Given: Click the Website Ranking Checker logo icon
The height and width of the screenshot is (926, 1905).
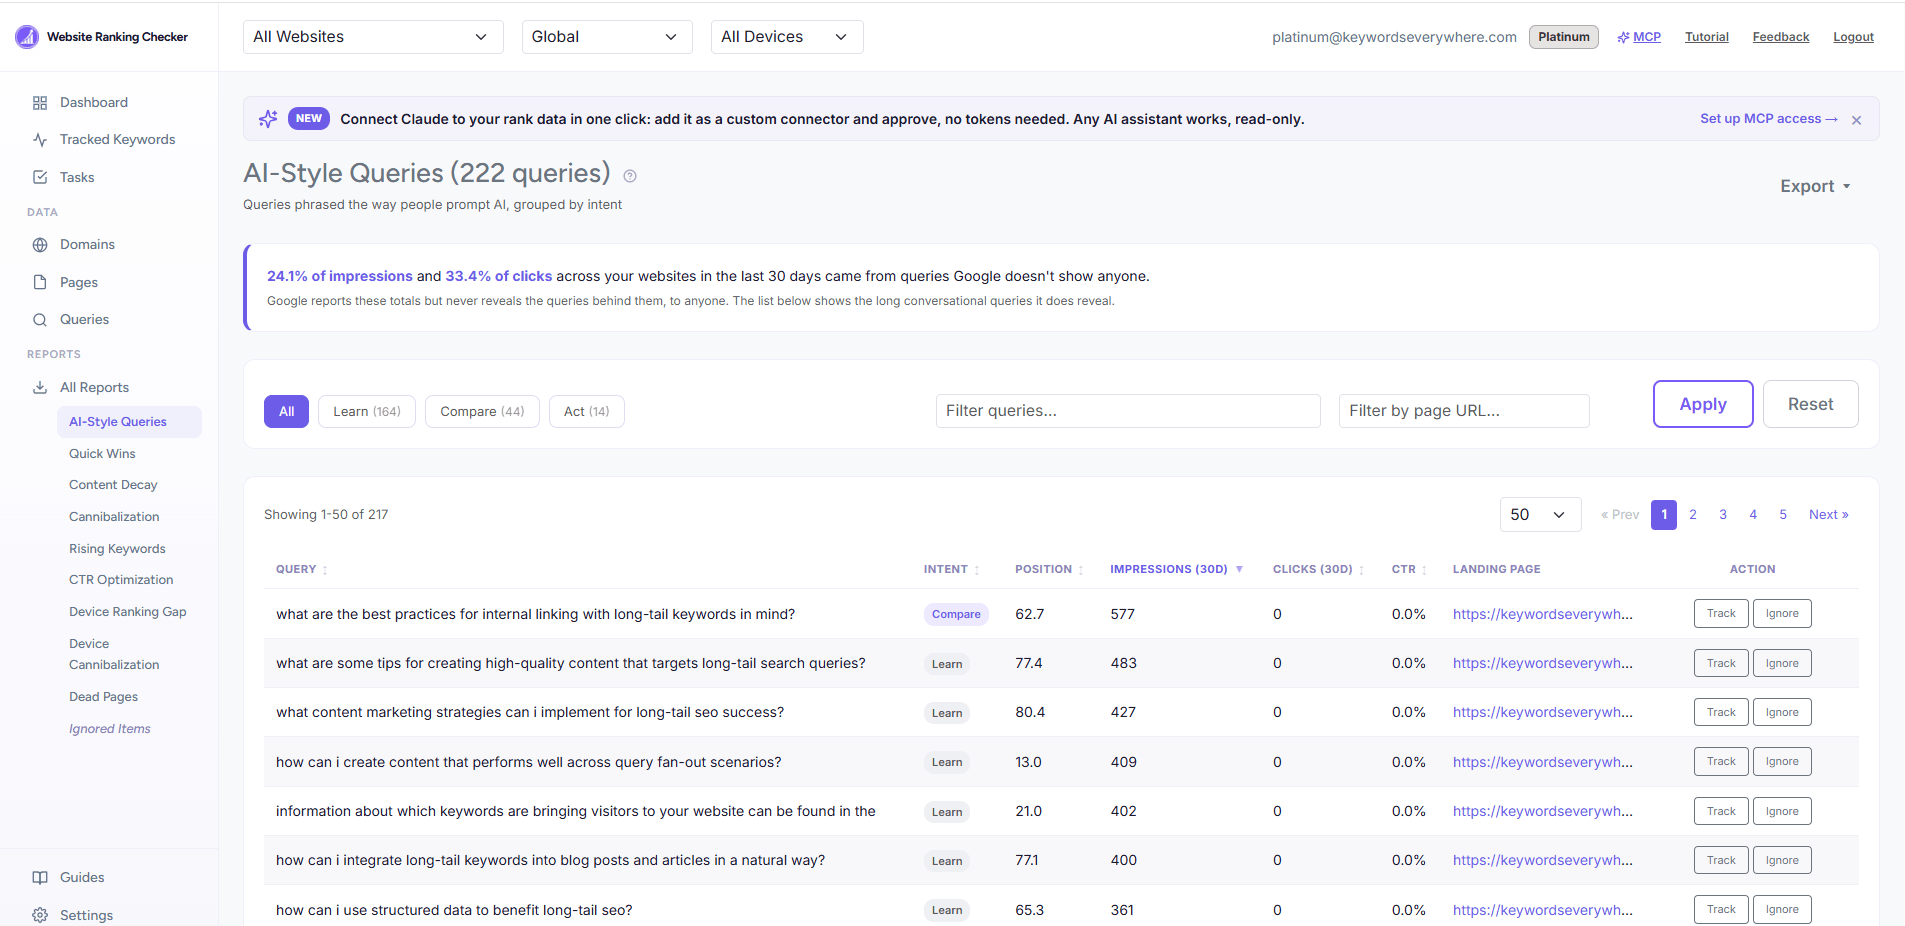Looking at the screenshot, I should 27,37.
